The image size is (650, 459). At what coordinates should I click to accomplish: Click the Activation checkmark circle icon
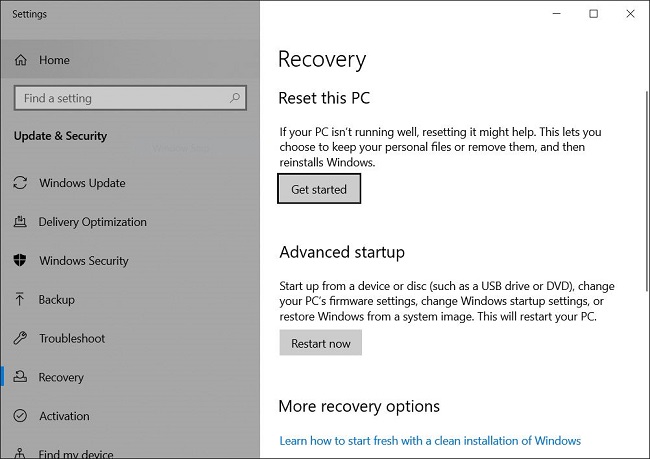point(20,415)
